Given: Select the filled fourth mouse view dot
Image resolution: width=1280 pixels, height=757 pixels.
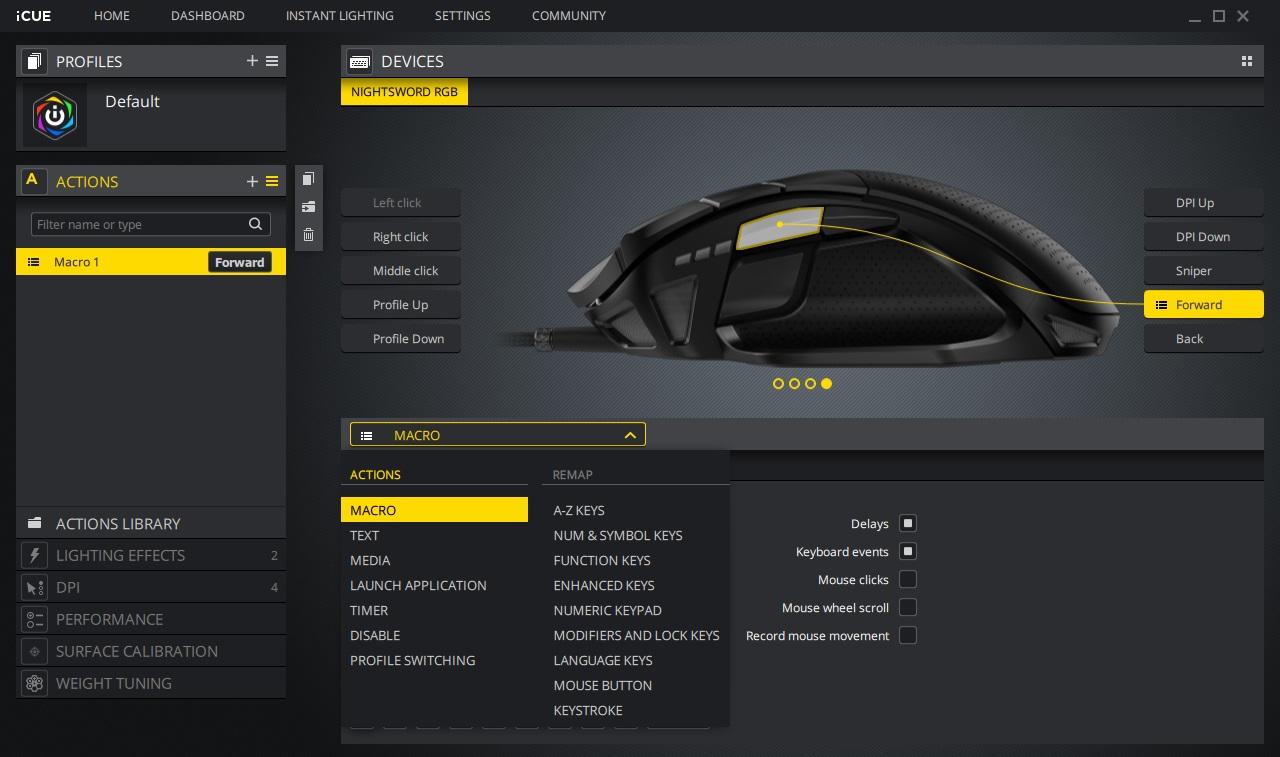Looking at the screenshot, I should (827, 383).
